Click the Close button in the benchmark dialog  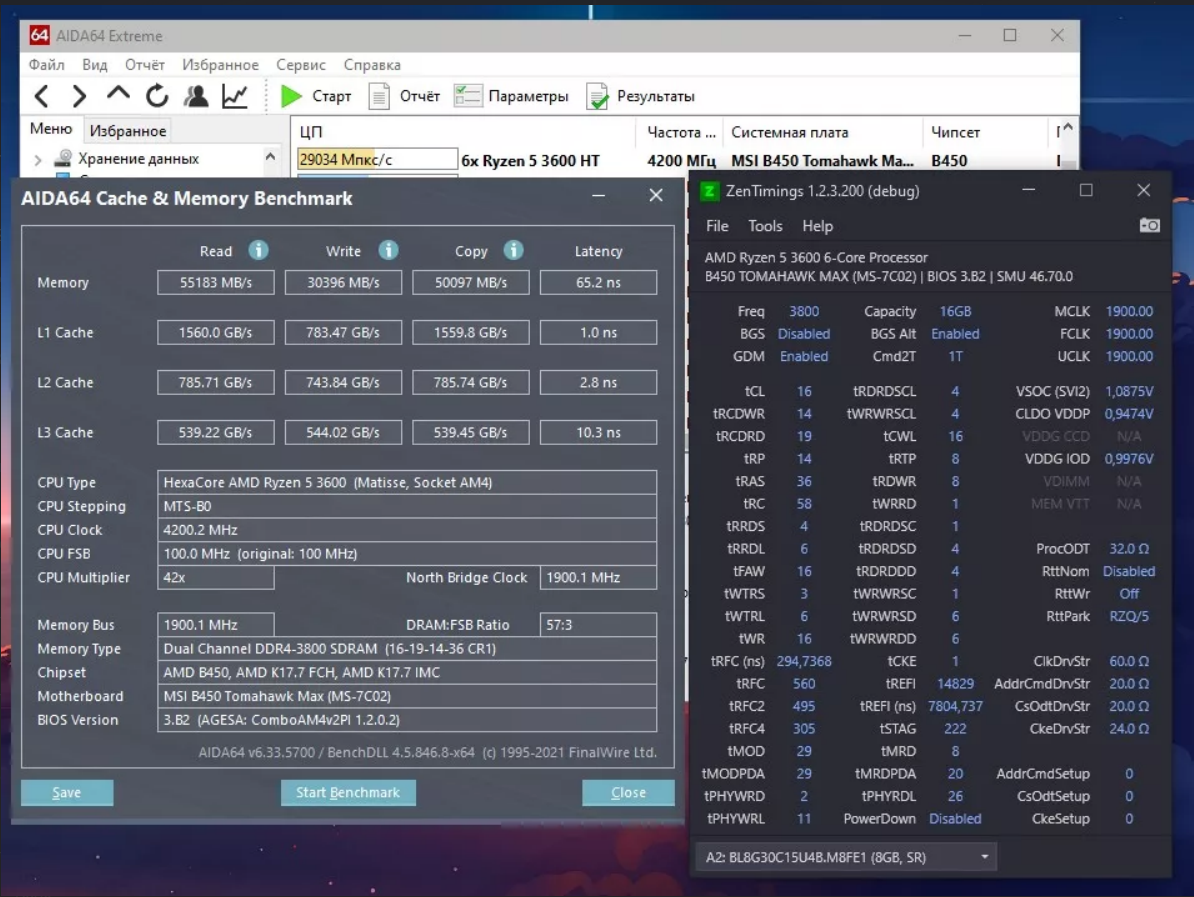[x=628, y=793]
